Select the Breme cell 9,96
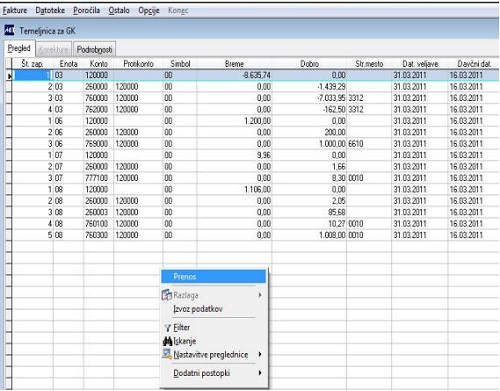Image resolution: width=500 pixels, height=391 pixels. coord(234,155)
